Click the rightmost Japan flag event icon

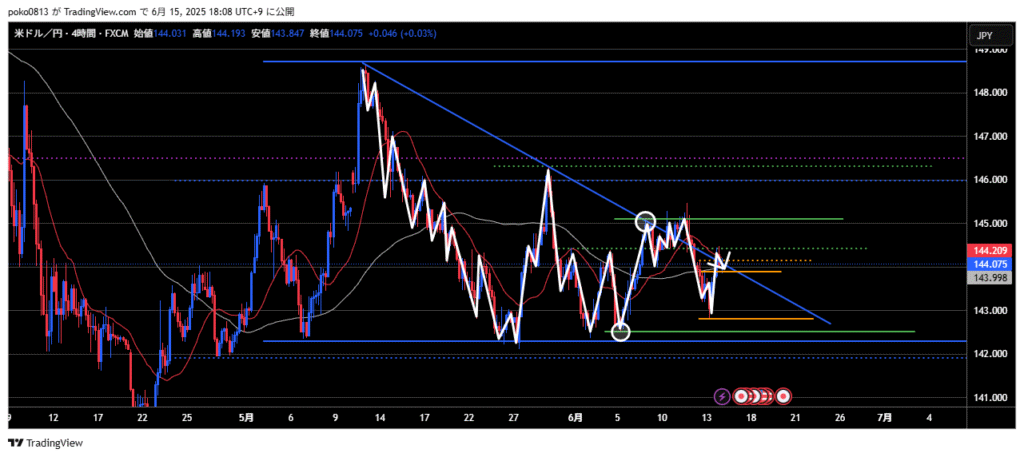click(784, 396)
